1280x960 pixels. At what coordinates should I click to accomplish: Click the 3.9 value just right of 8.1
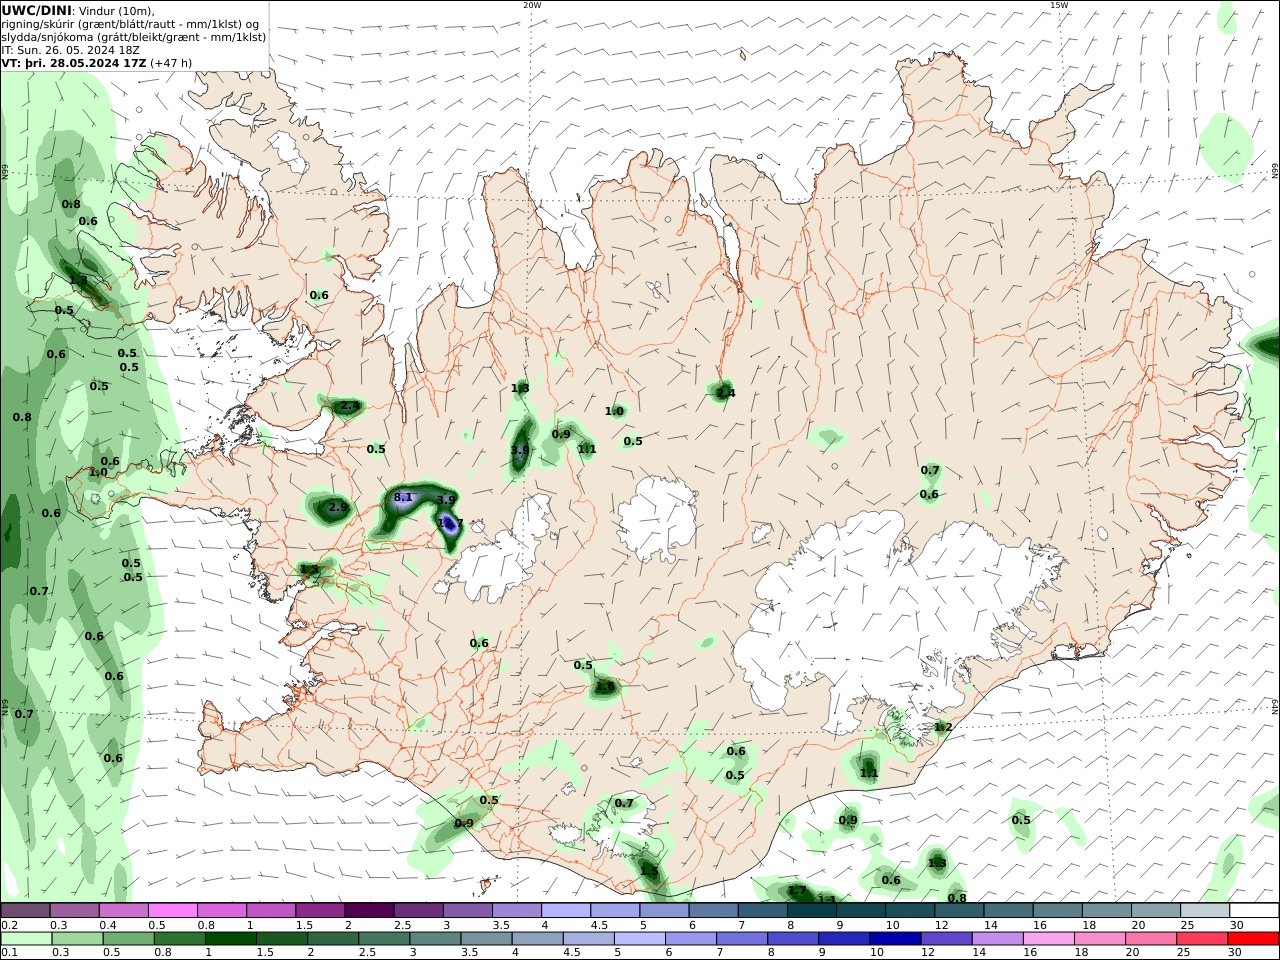click(x=446, y=500)
